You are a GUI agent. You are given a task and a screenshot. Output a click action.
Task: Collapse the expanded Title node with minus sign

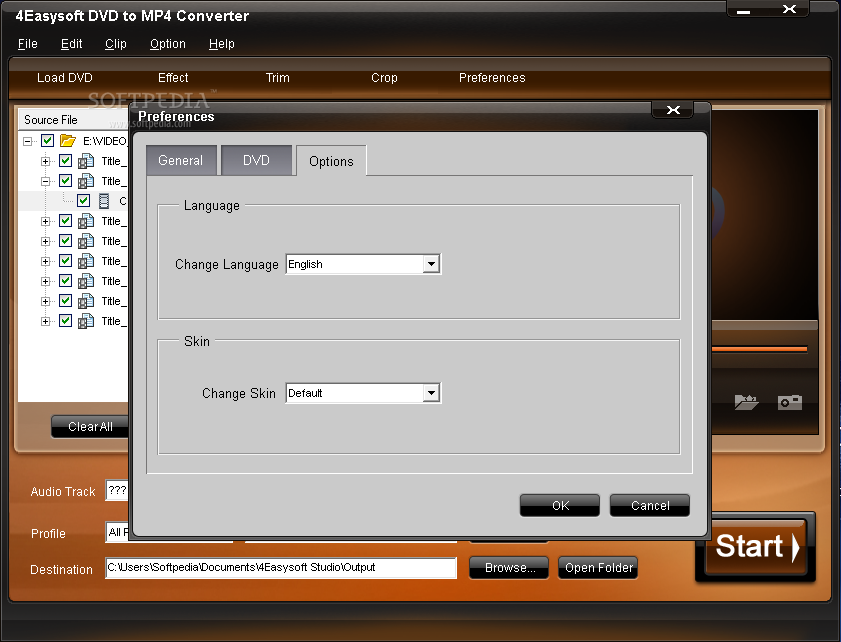point(46,181)
